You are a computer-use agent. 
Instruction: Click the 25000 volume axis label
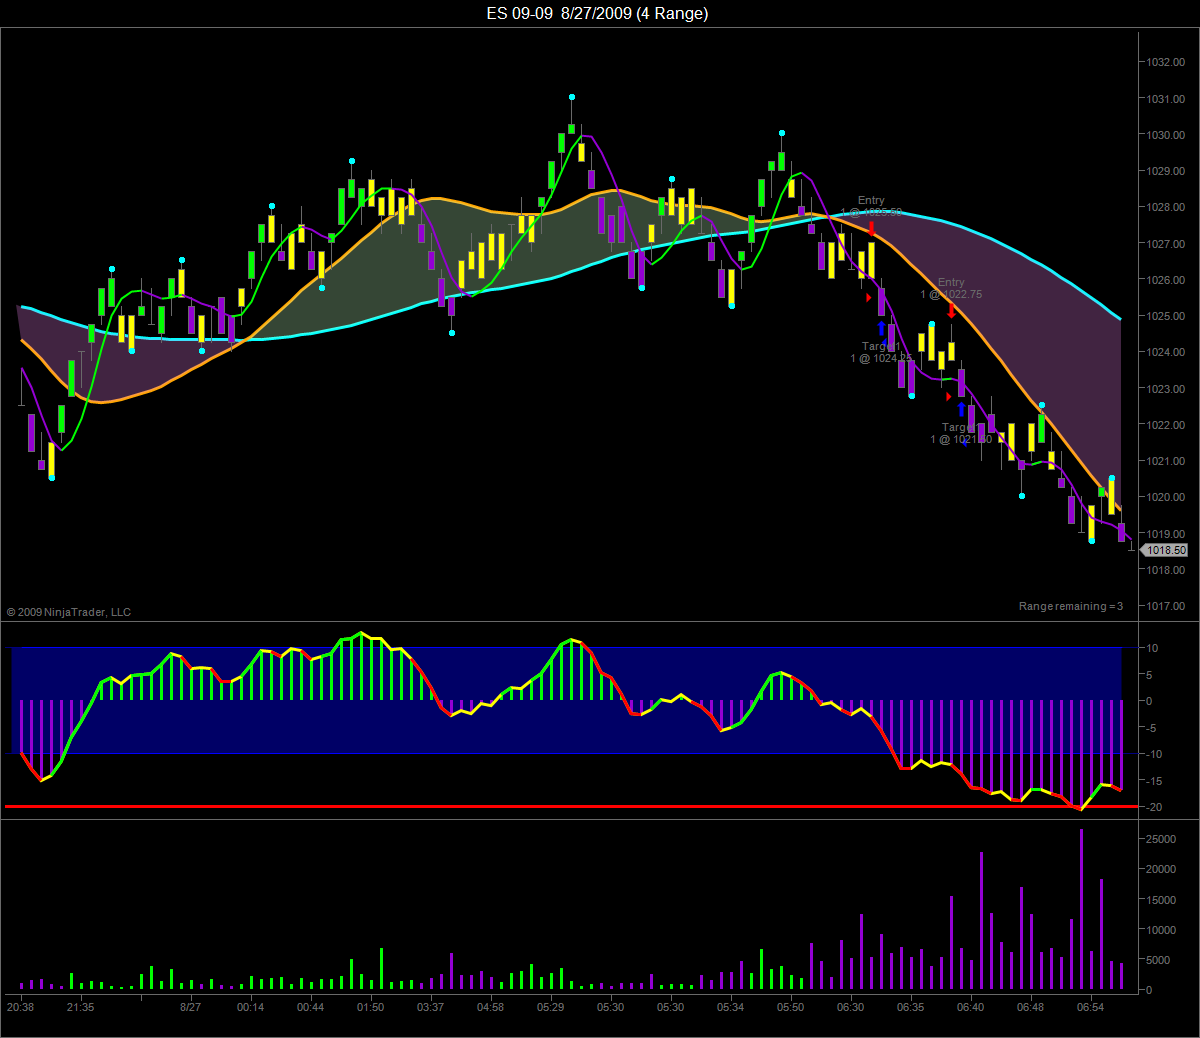(1161, 839)
